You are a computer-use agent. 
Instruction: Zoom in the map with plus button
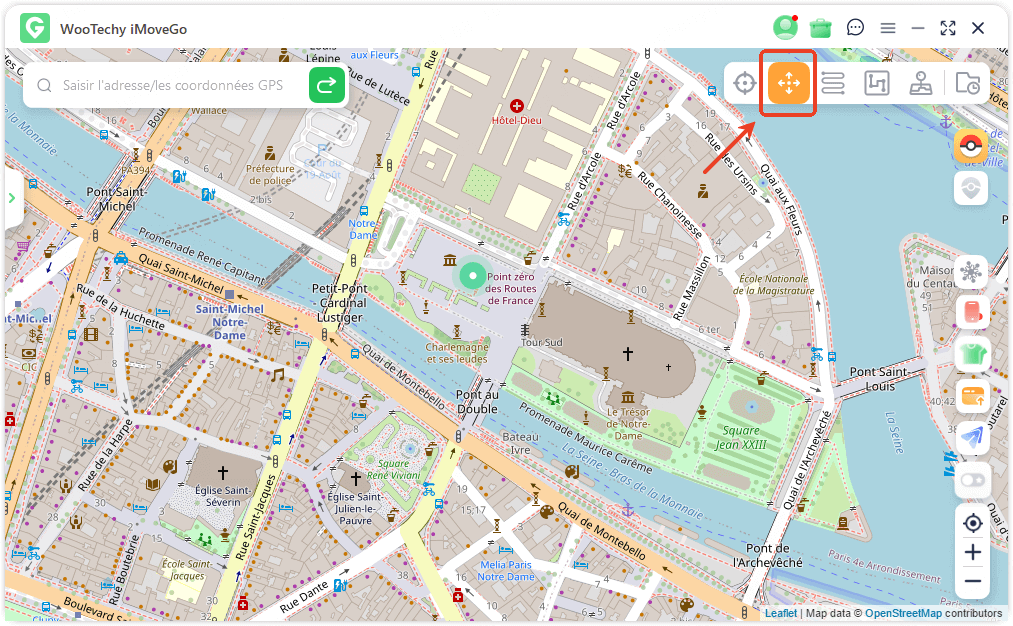coord(972,552)
